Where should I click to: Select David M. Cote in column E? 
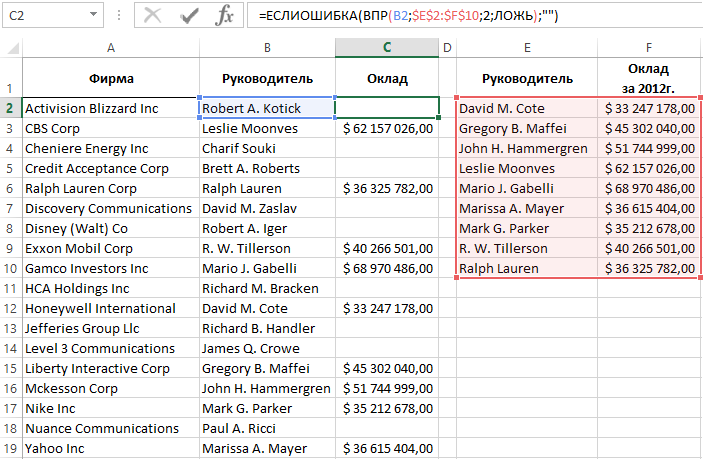coord(527,108)
